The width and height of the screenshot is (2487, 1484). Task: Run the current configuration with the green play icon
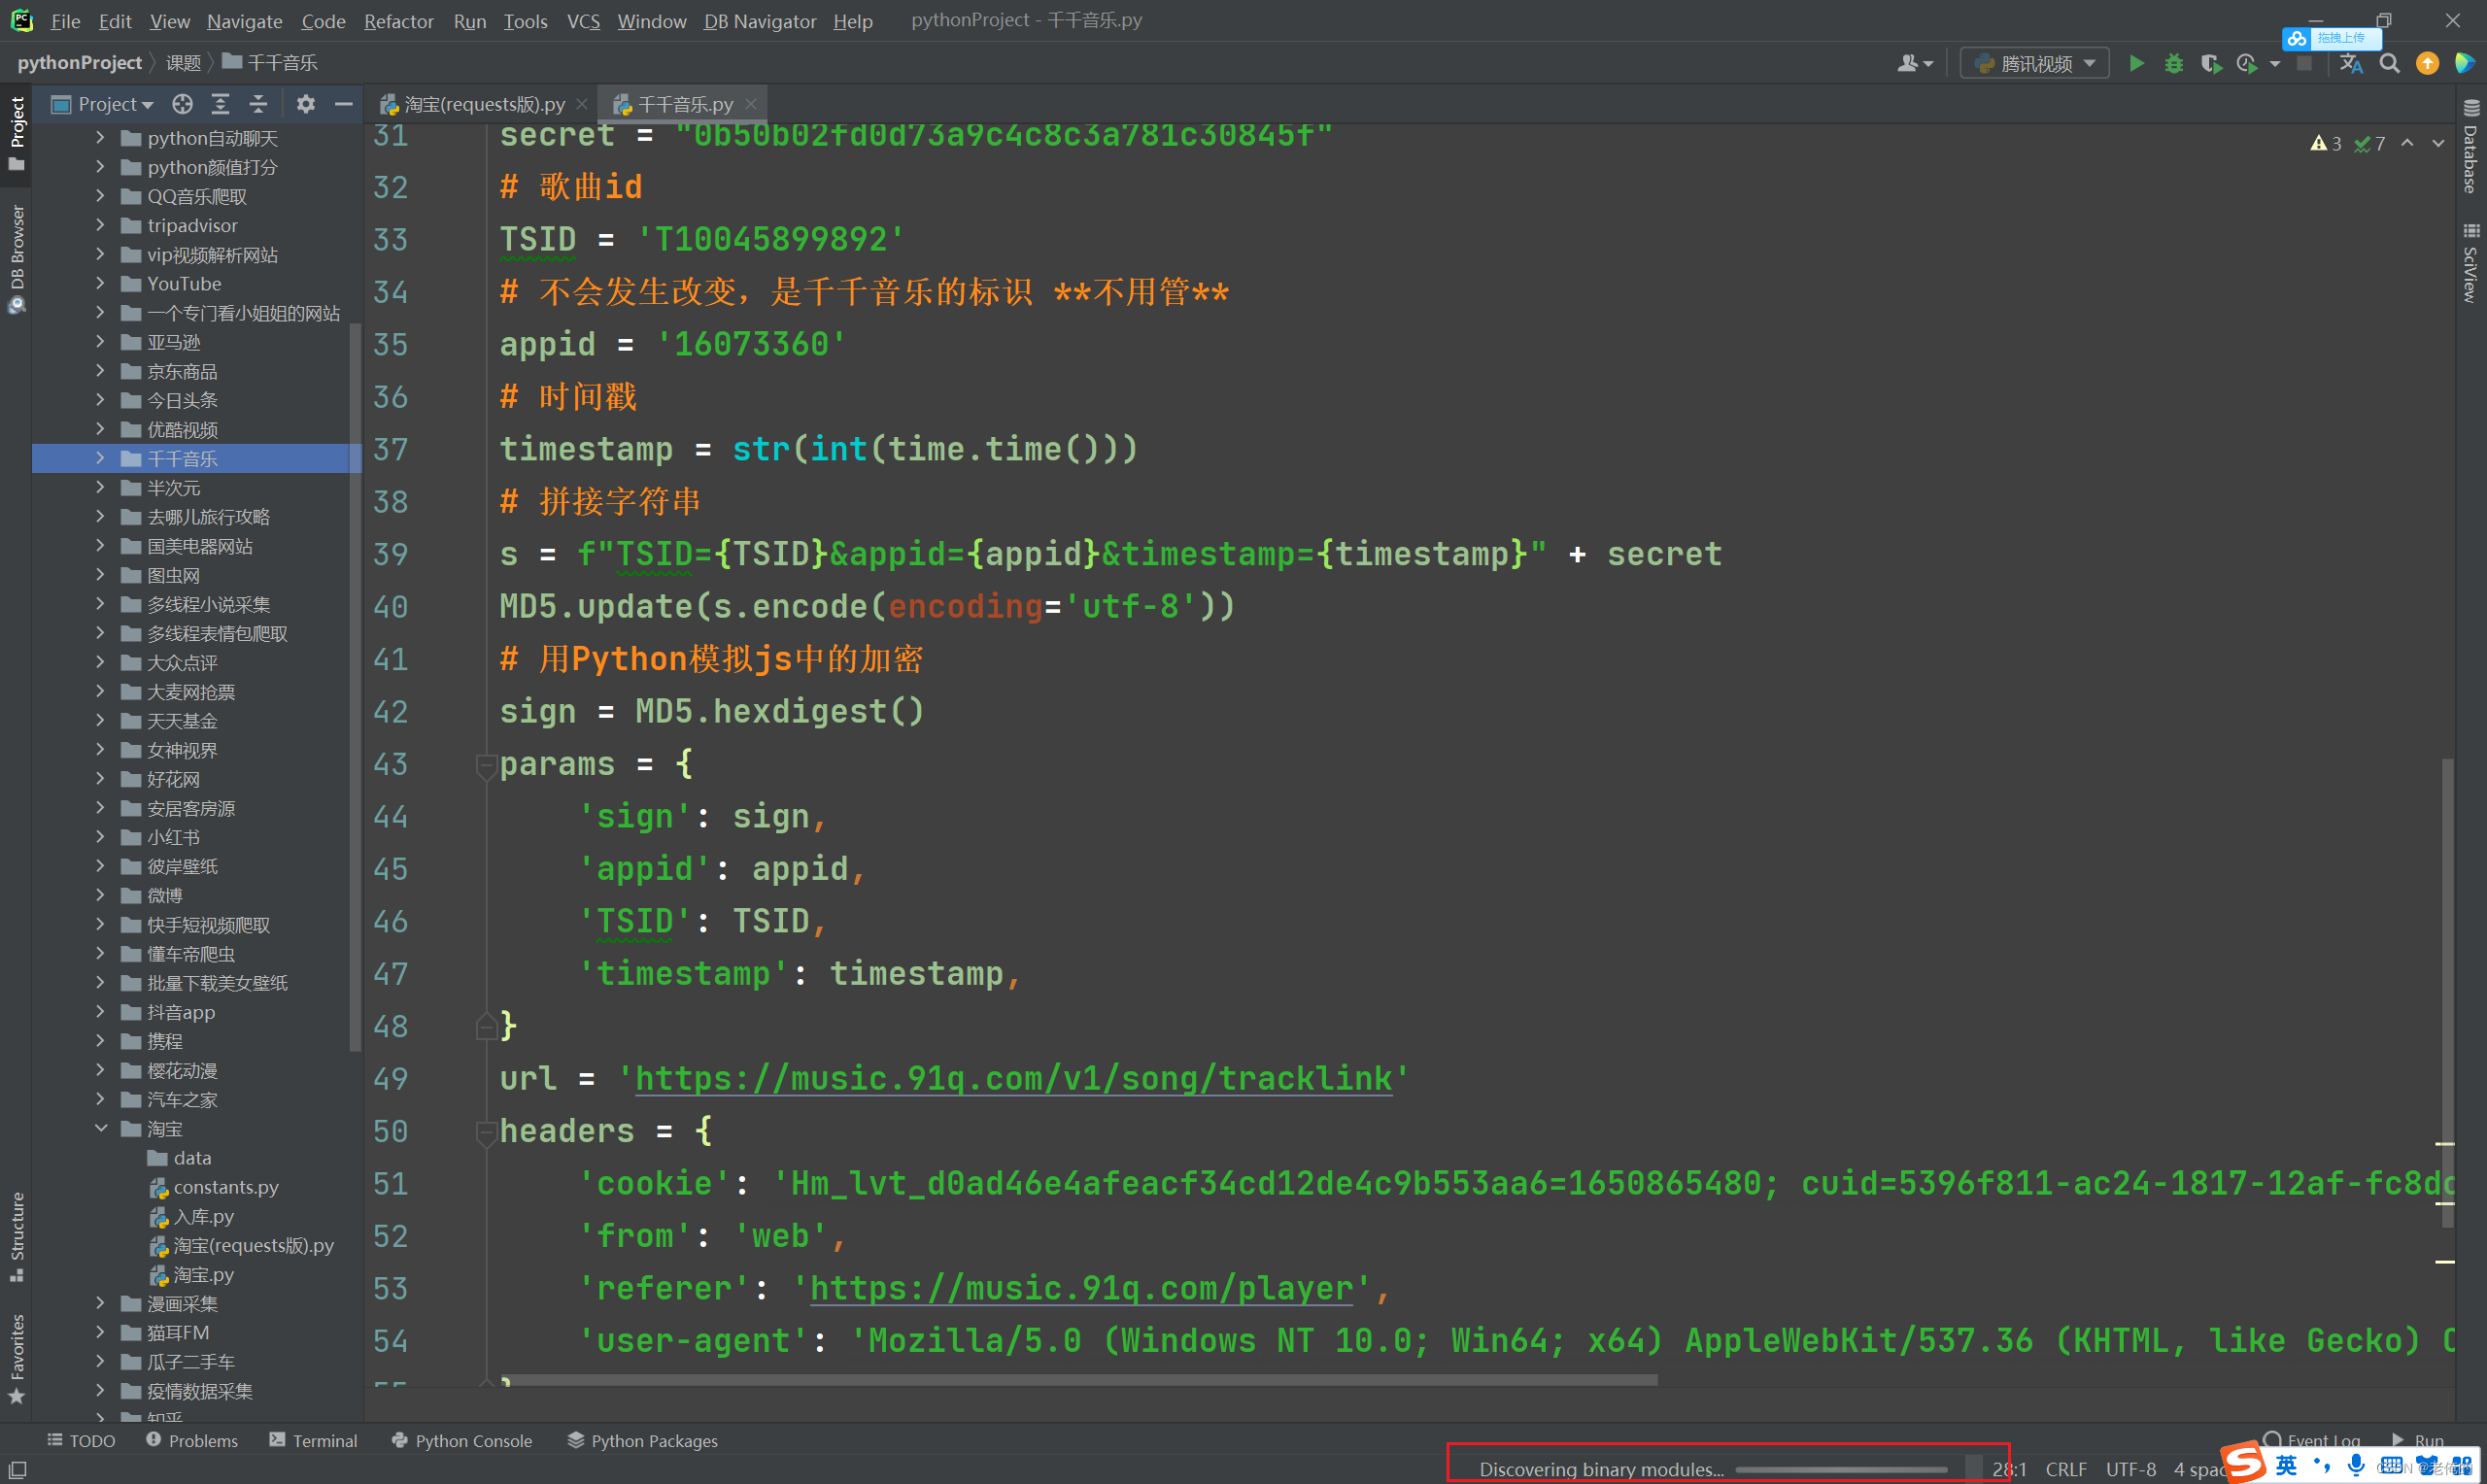click(x=2135, y=62)
